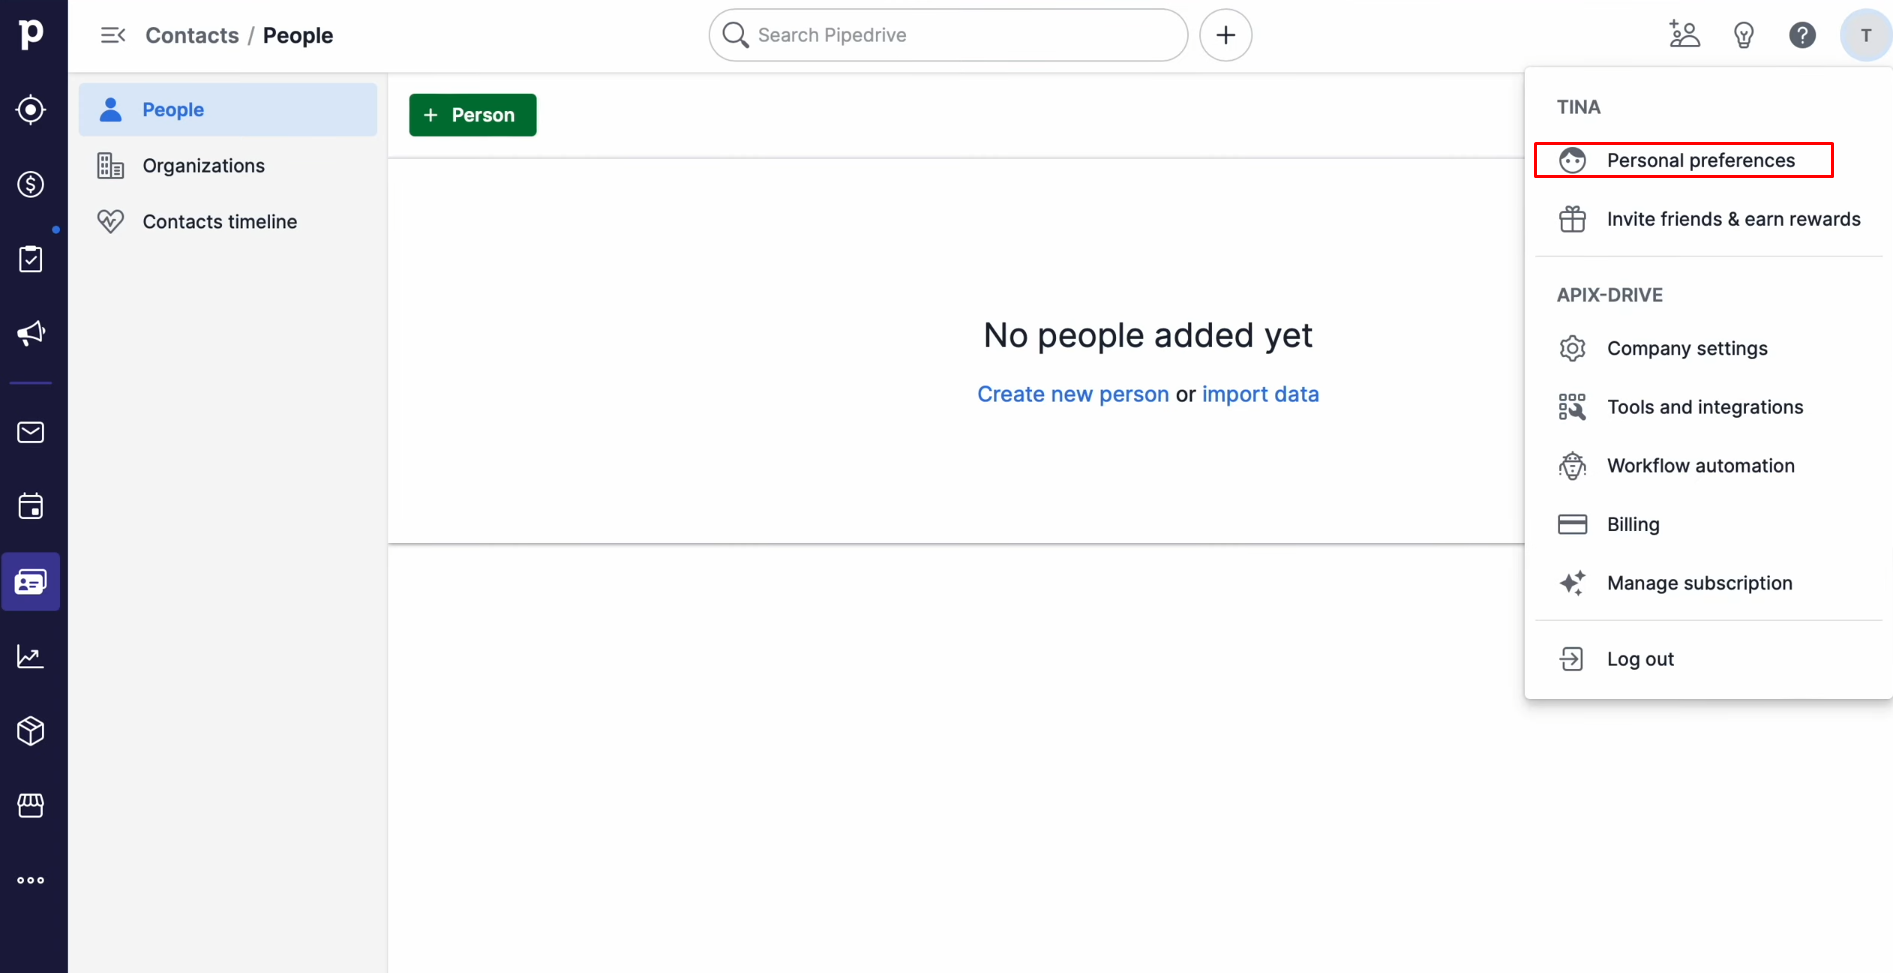Open Workflow automation

(x=1709, y=465)
